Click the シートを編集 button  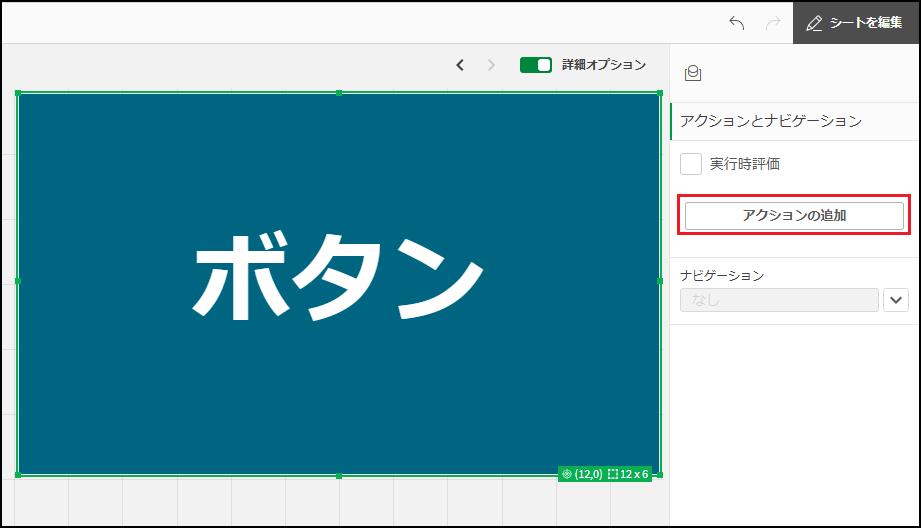856,23
